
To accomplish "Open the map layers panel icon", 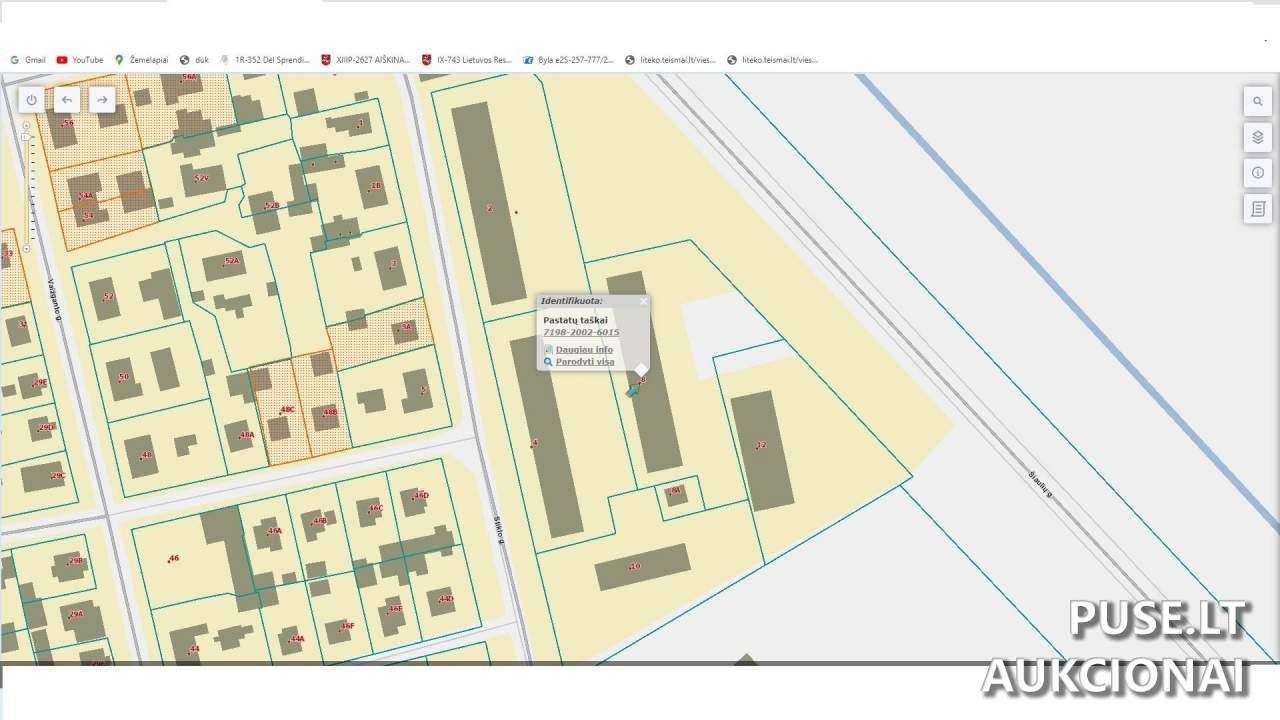I will click(1258, 137).
